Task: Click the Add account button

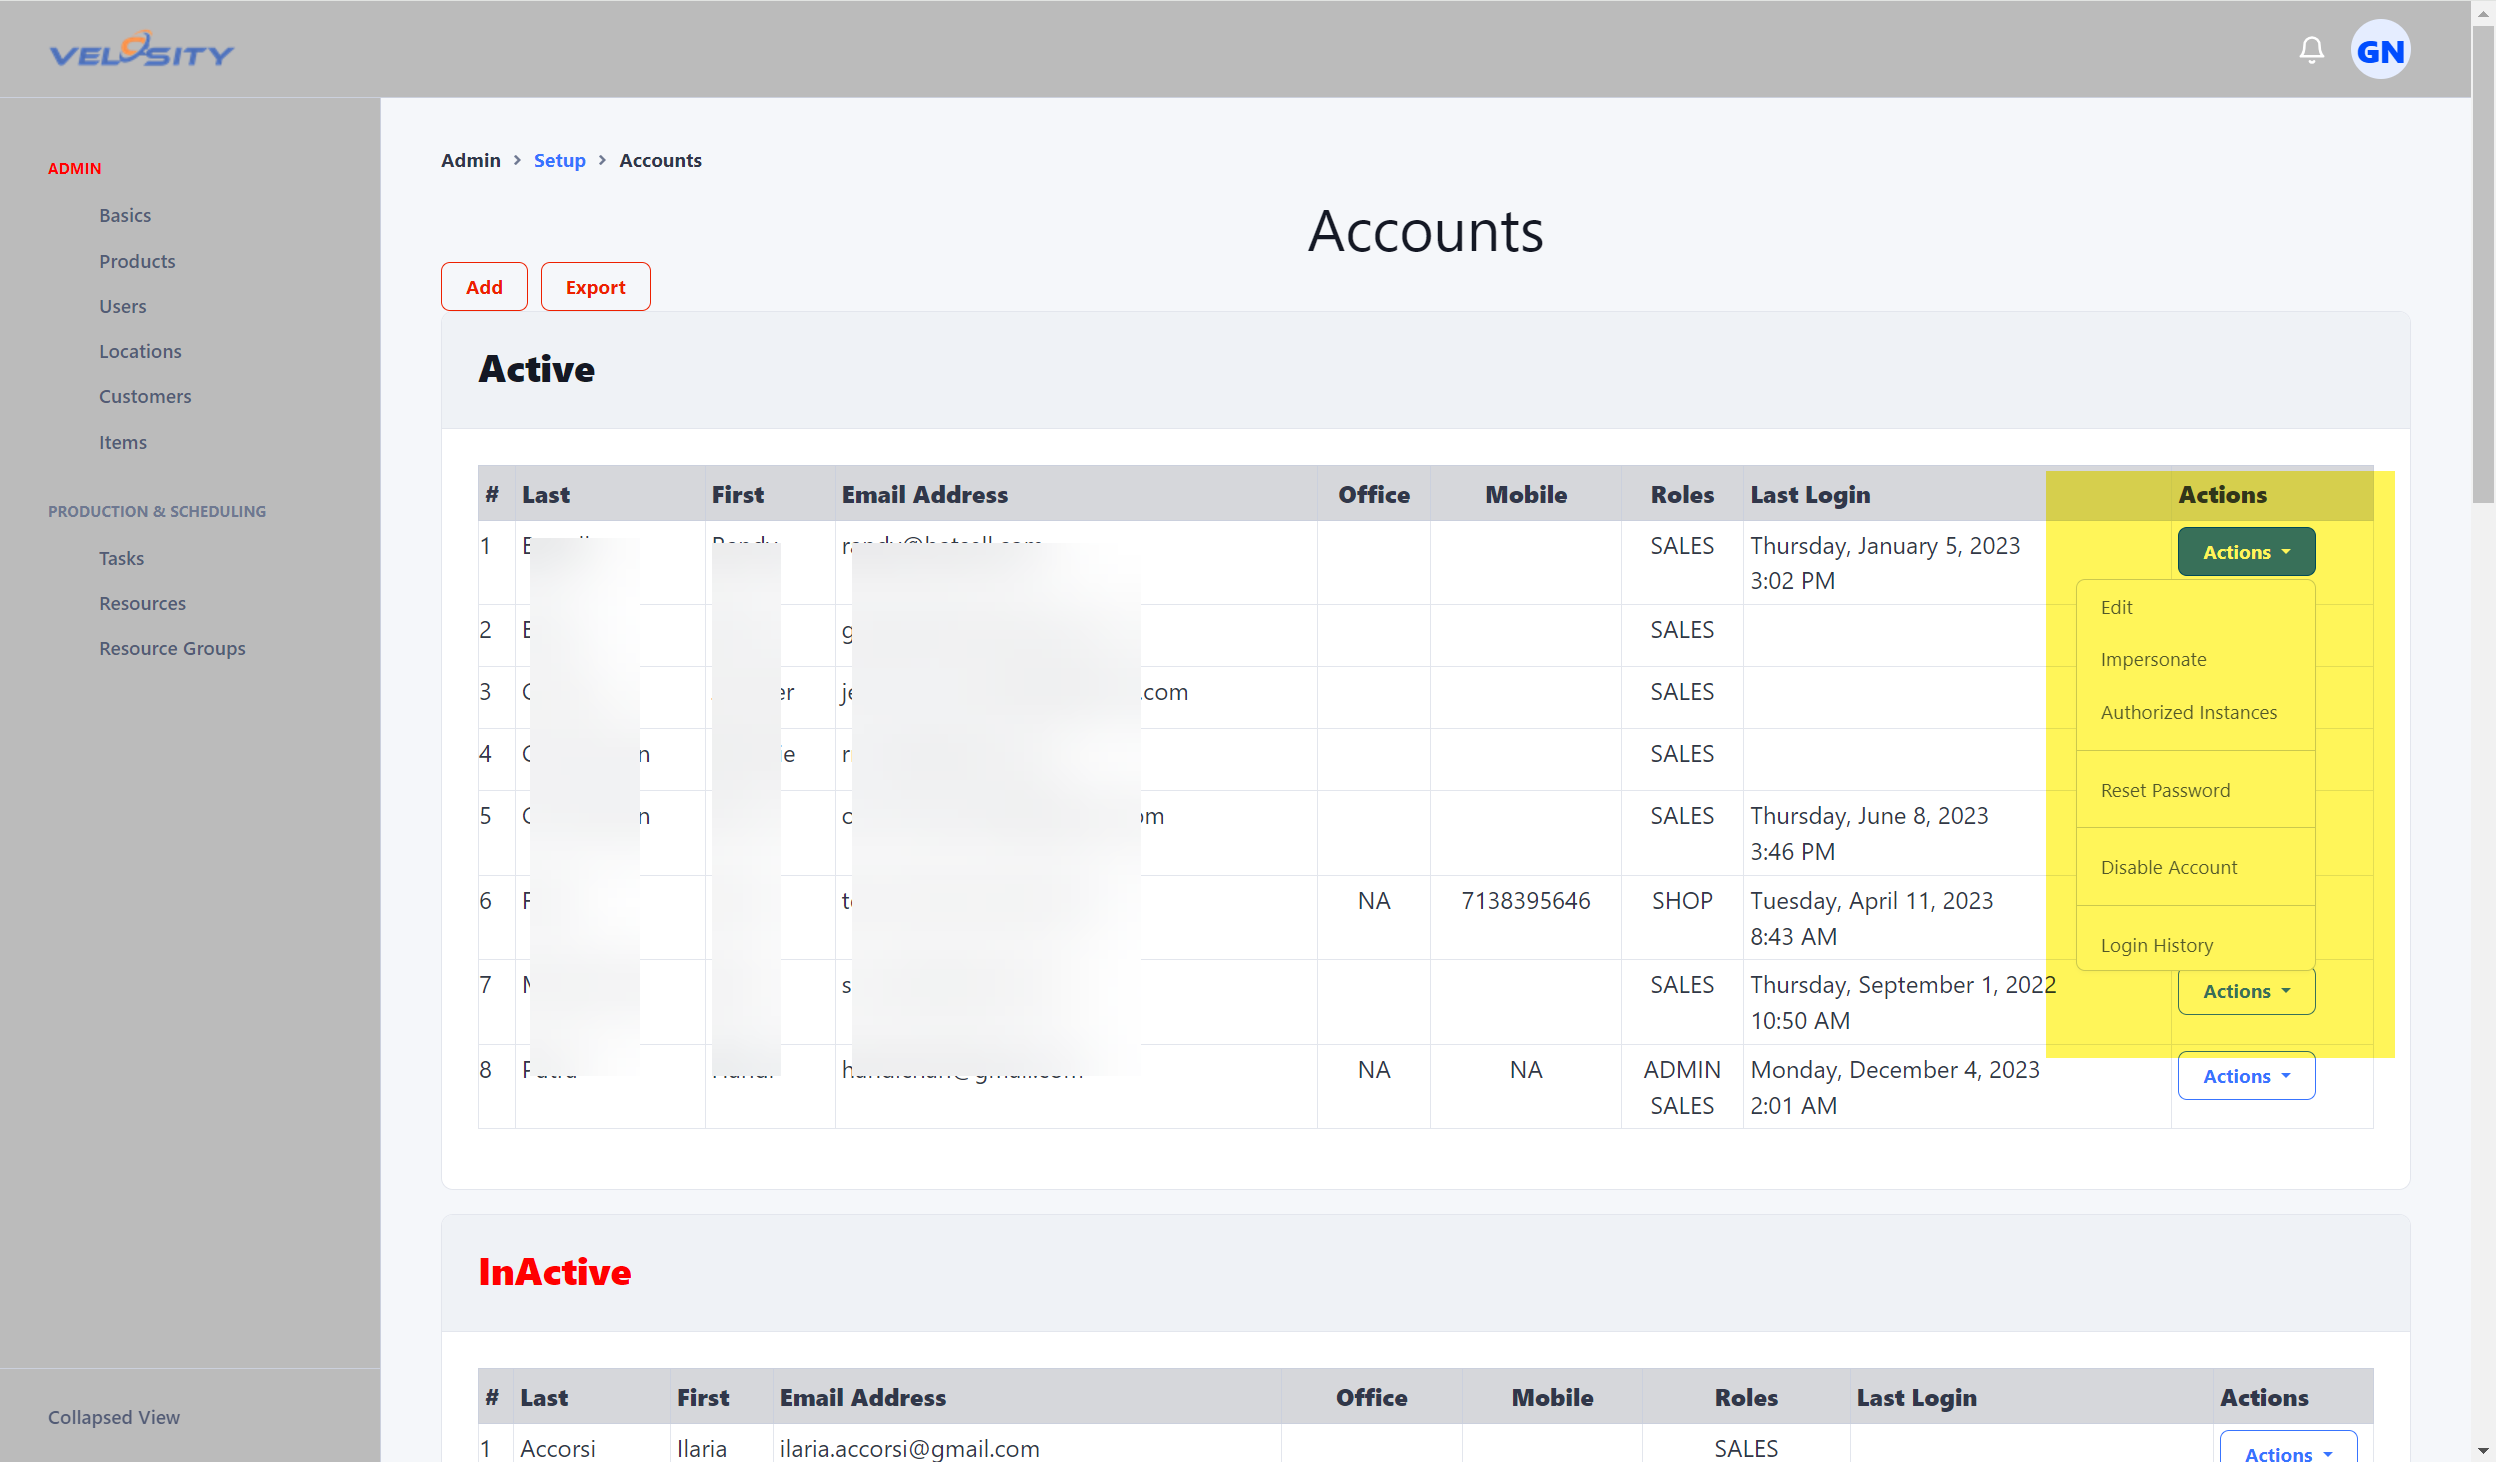Action: tap(484, 287)
